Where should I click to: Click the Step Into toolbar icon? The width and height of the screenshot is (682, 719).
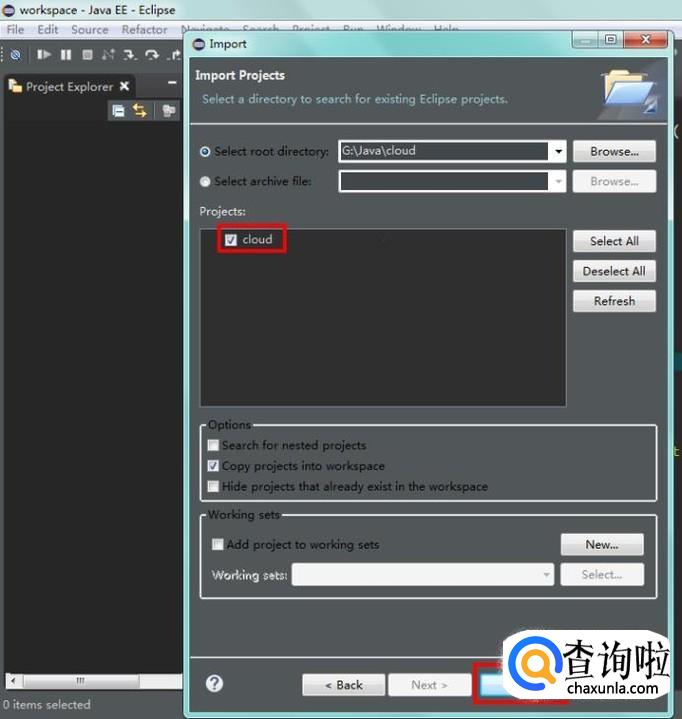130,55
